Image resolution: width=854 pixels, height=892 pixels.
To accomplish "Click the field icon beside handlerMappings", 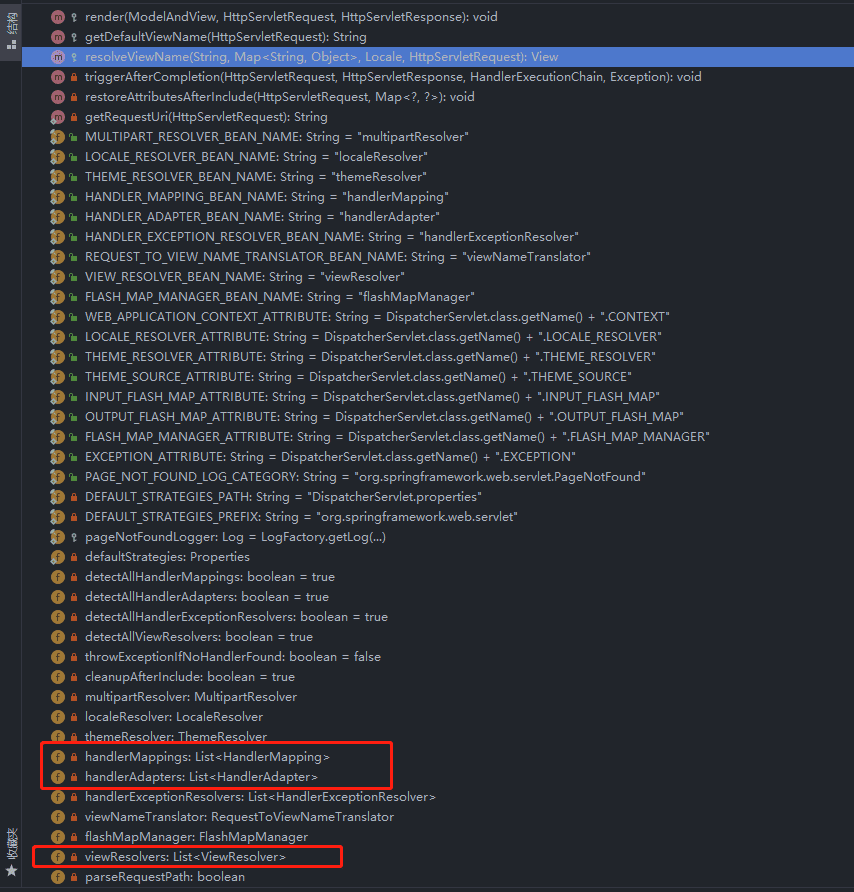I will point(58,757).
